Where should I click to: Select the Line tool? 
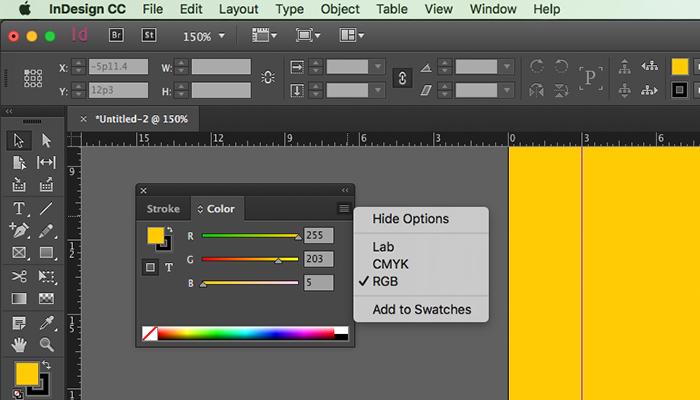point(46,208)
